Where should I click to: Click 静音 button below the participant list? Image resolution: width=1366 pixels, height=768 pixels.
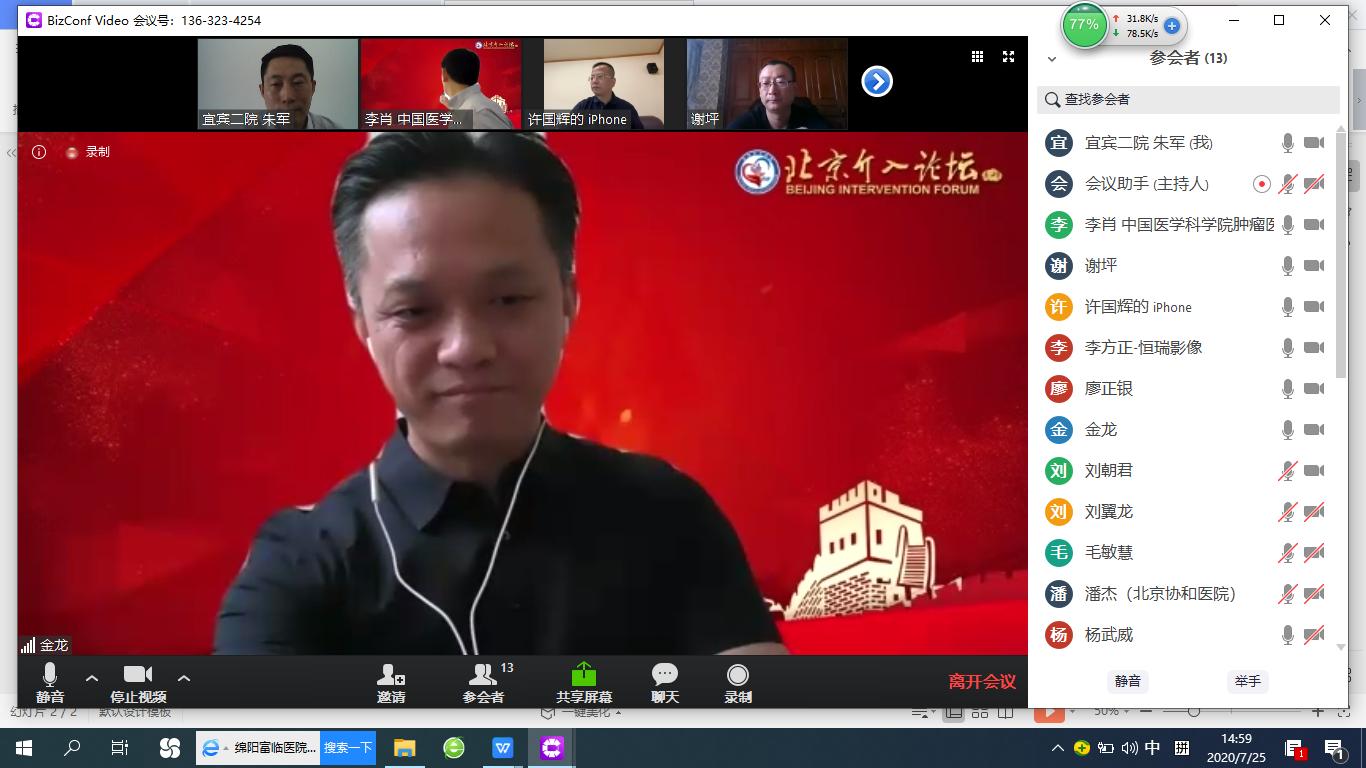click(1128, 681)
